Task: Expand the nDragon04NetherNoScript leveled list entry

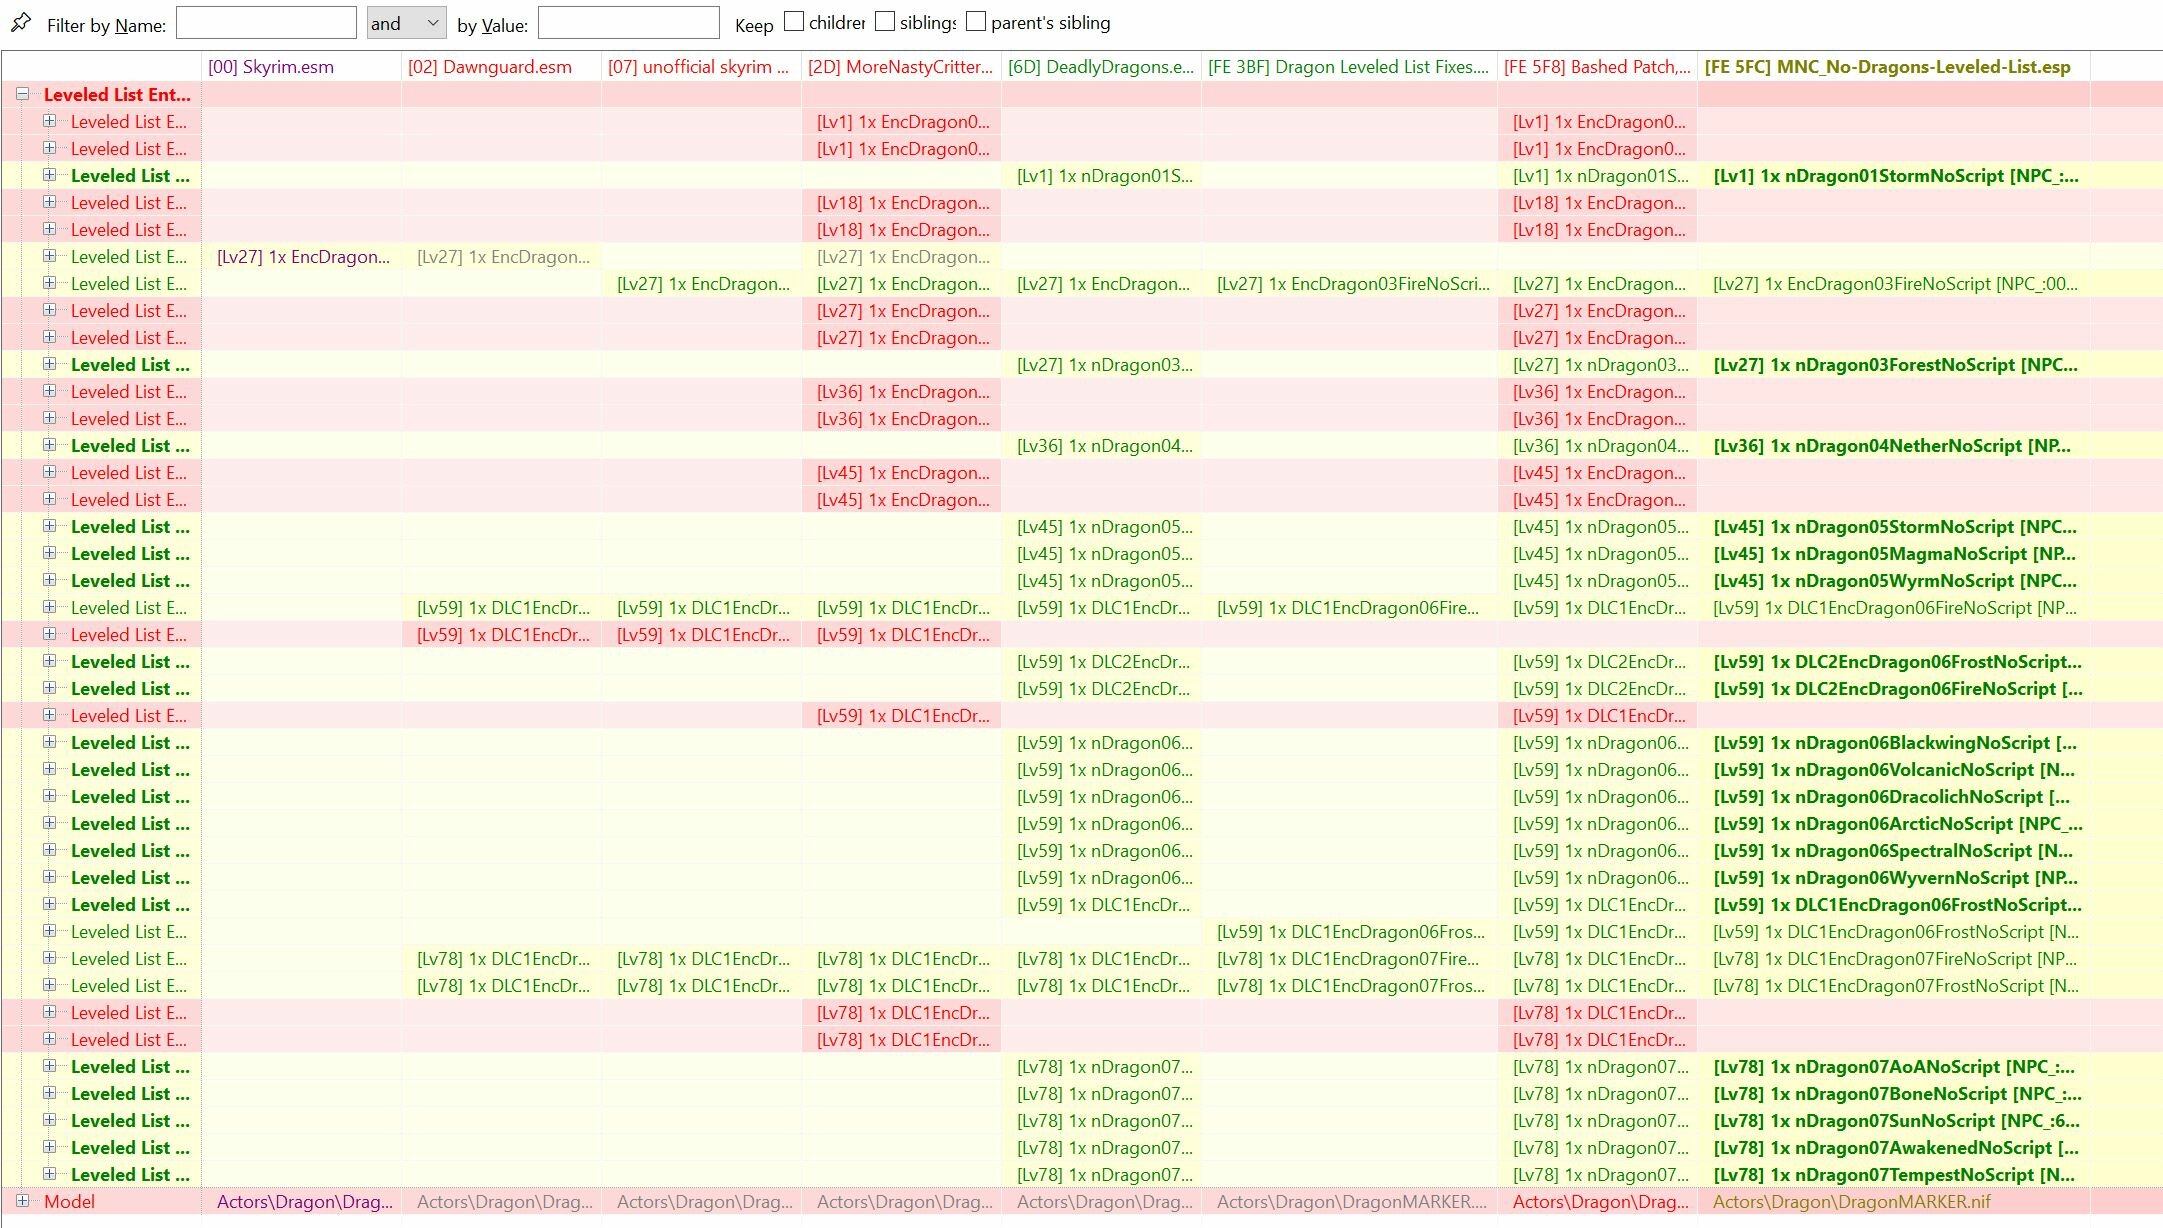Action: point(49,445)
